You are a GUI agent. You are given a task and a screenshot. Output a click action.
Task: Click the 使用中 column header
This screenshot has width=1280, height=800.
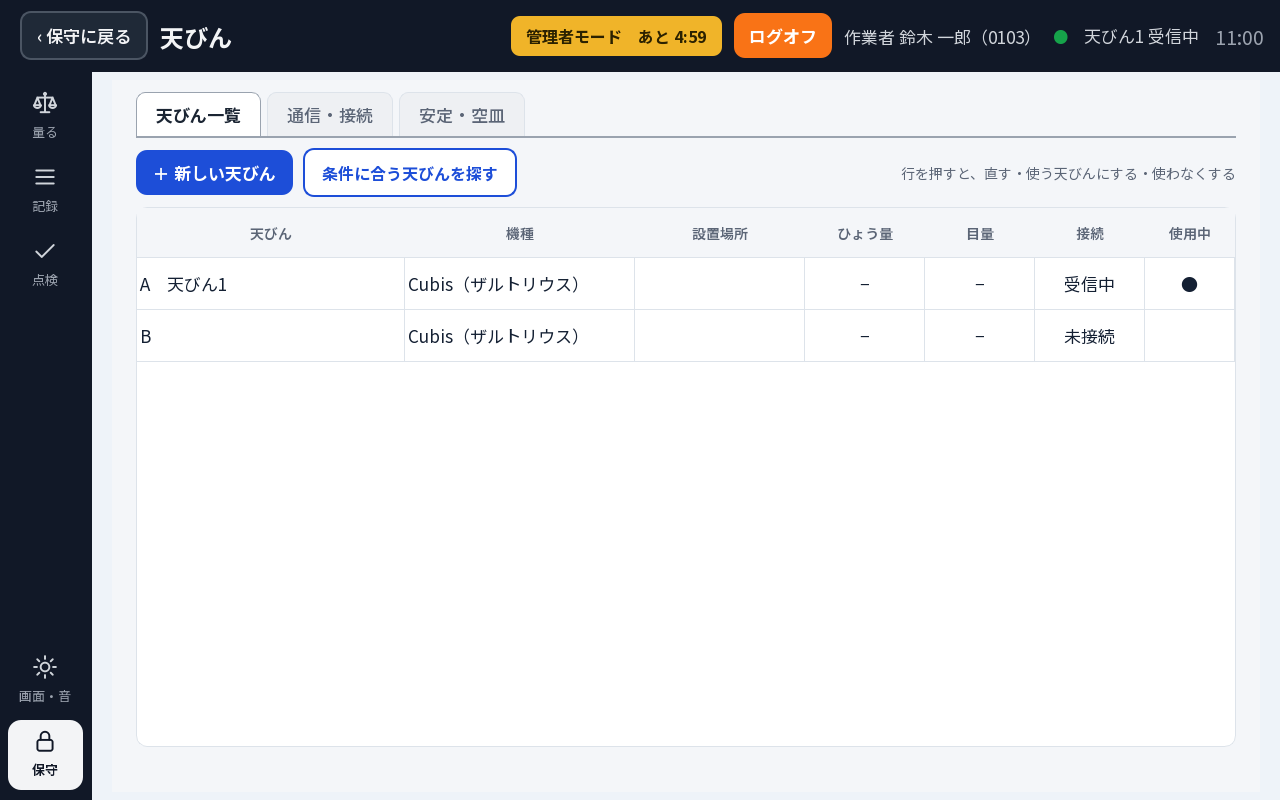(1190, 233)
